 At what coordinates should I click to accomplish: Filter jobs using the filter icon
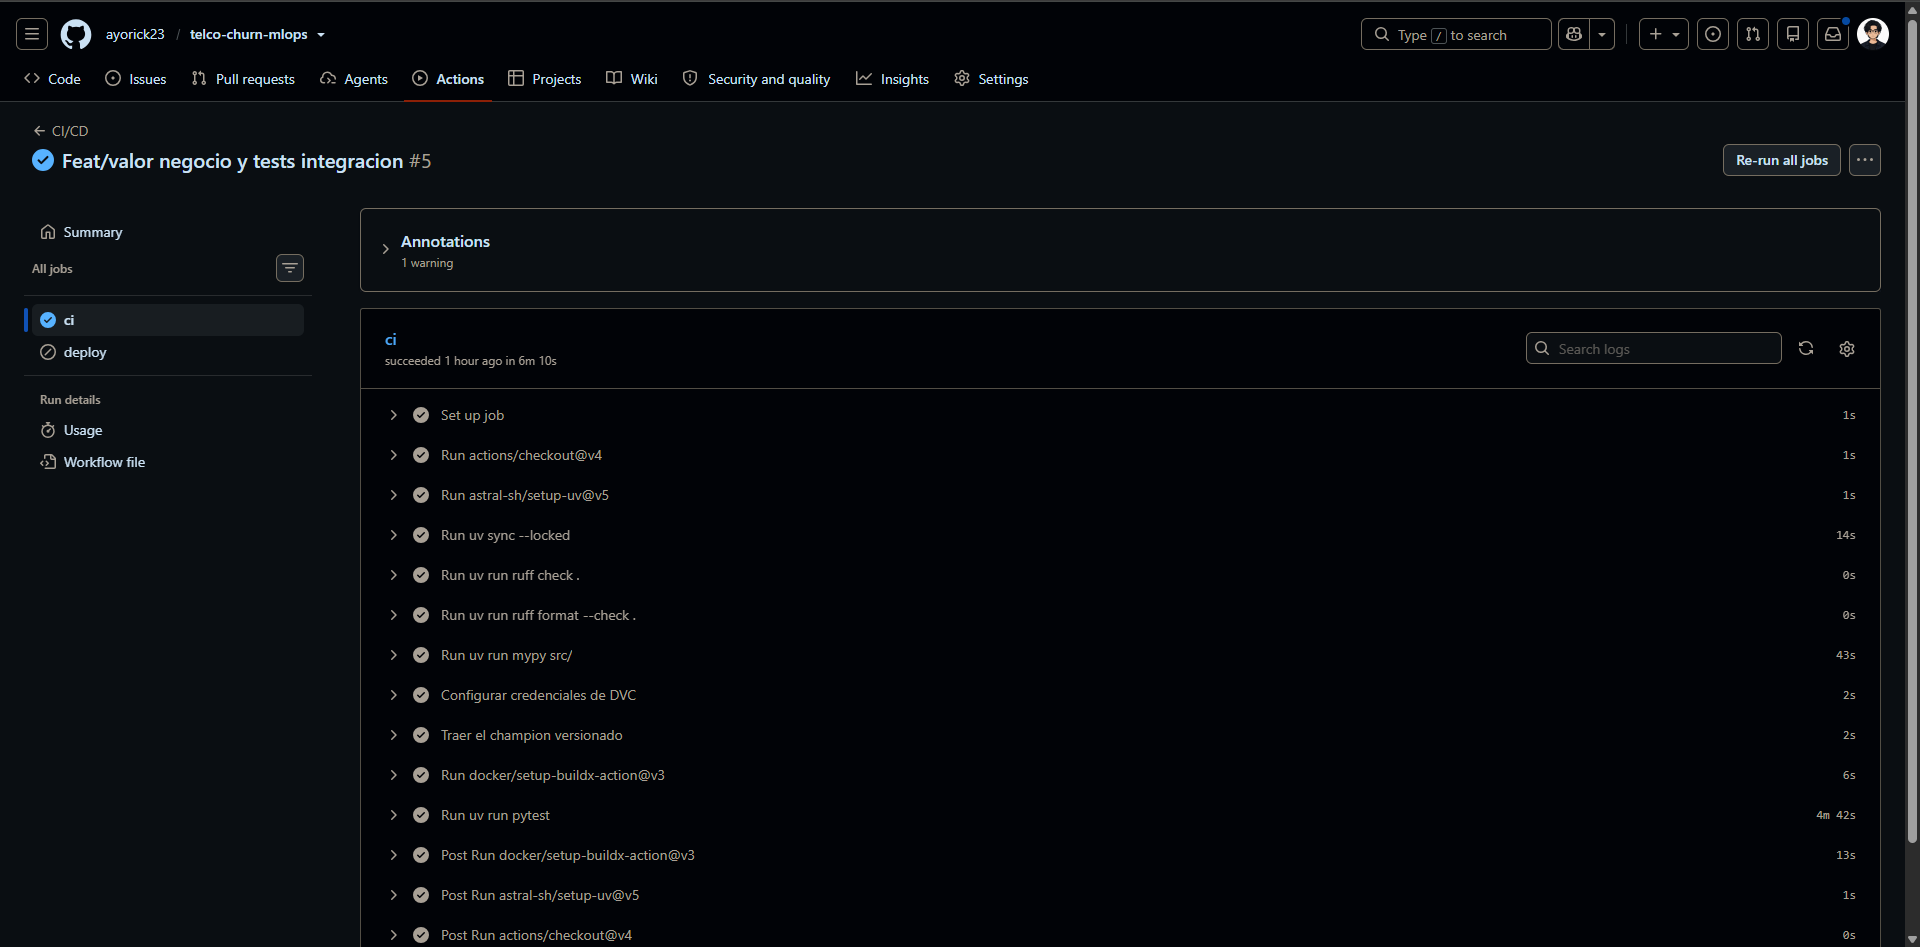pyautogui.click(x=290, y=268)
